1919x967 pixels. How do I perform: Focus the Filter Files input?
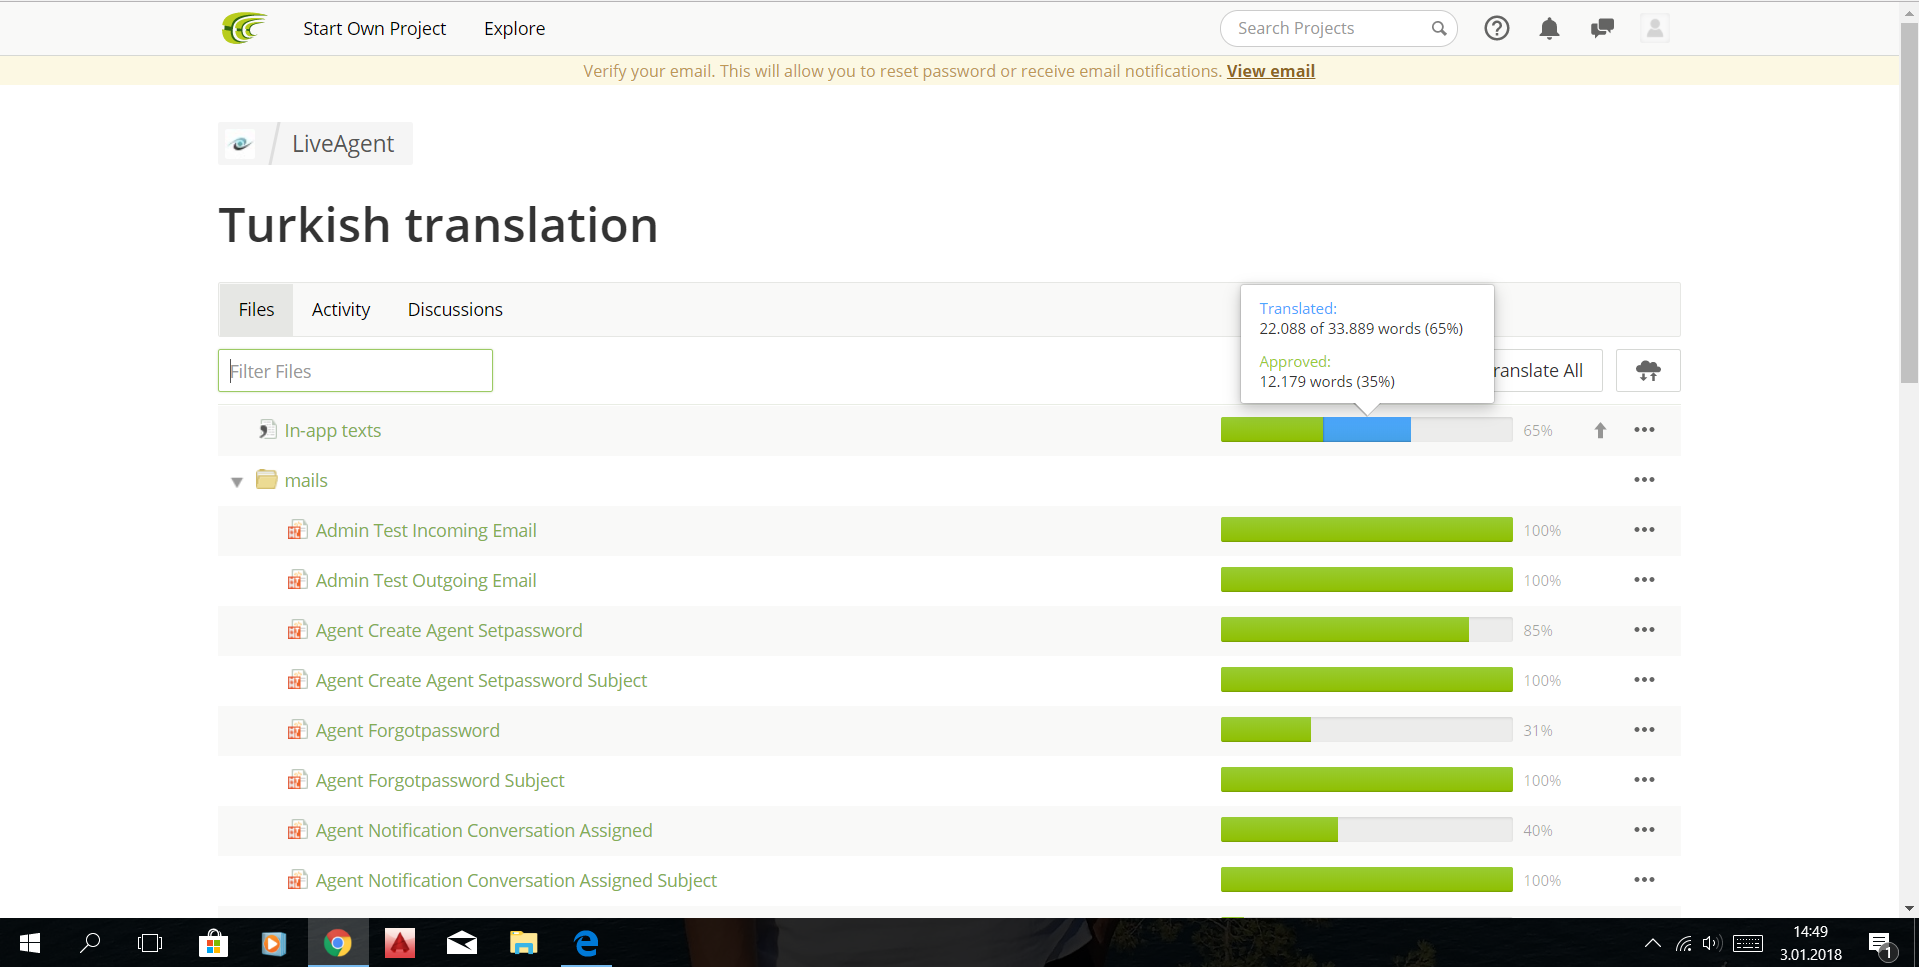point(355,371)
